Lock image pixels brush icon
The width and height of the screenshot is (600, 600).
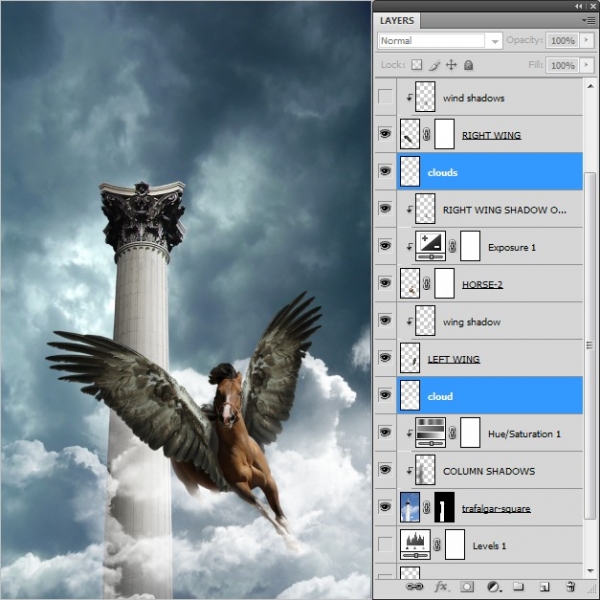point(434,65)
